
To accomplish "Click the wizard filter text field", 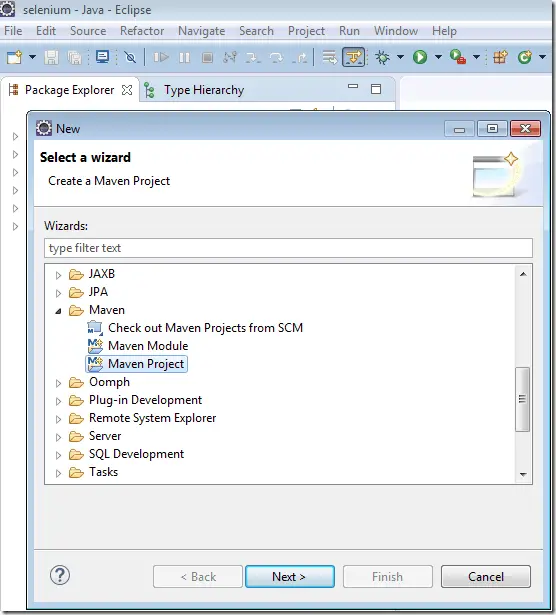I will pos(288,248).
